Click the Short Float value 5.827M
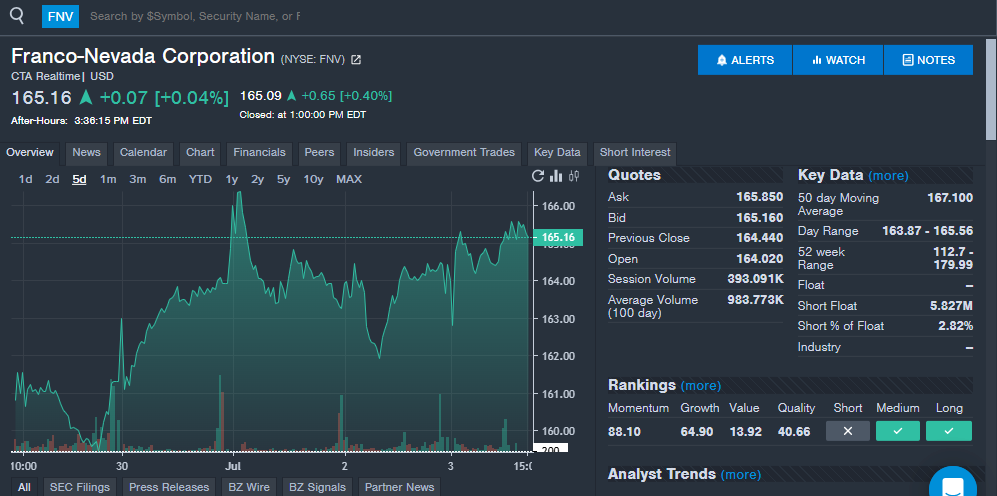This screenshot has height=496, width=997. [x=951, y=306]
